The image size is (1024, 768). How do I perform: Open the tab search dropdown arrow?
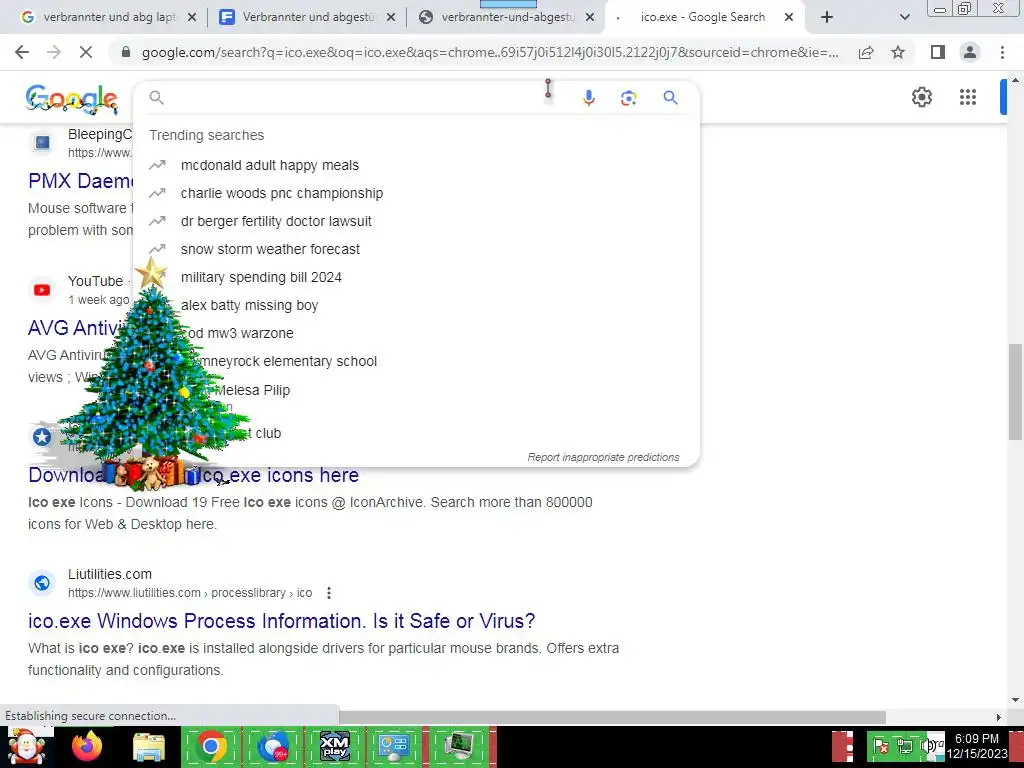point(904,18)
